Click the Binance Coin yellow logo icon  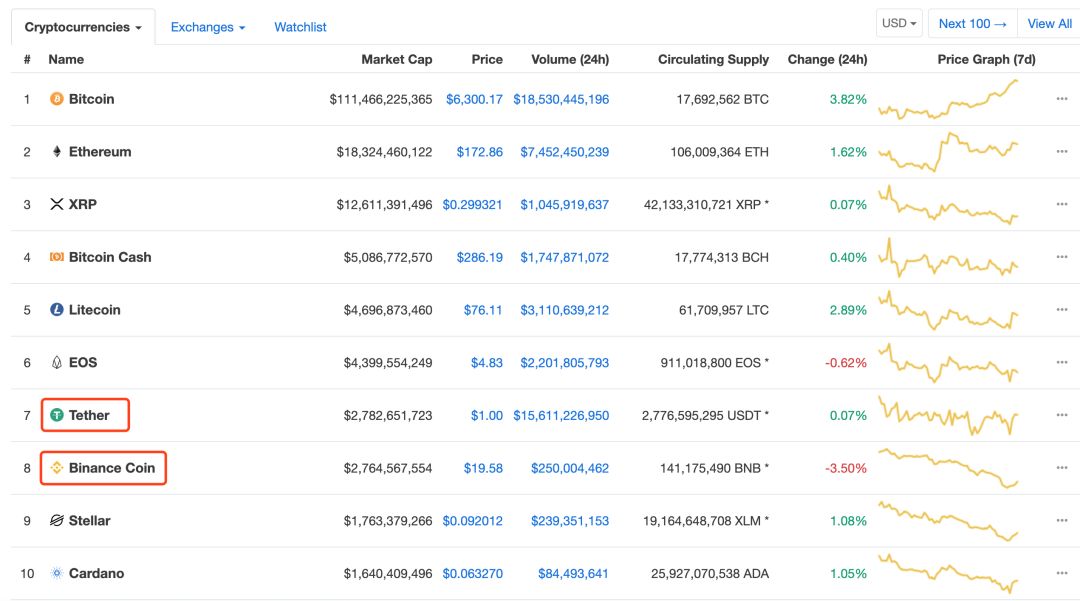57,468
